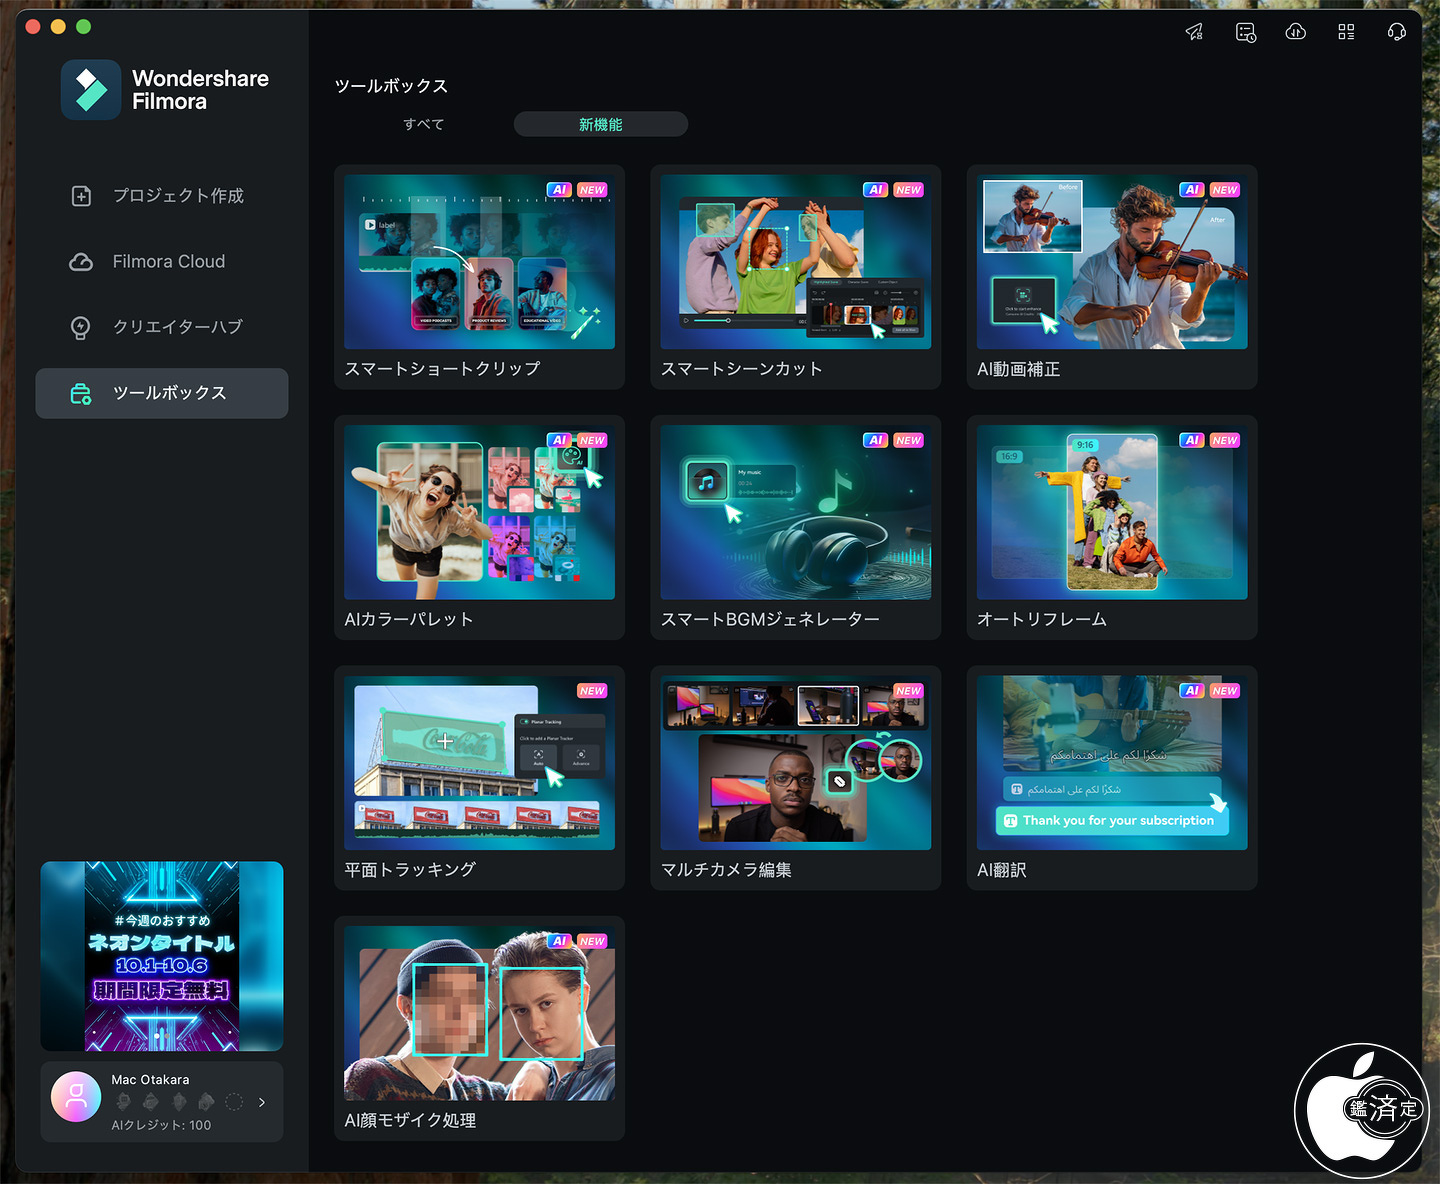Open the マルチカメラ編集 tool card
The image size is (1440, 1184).
795,777
